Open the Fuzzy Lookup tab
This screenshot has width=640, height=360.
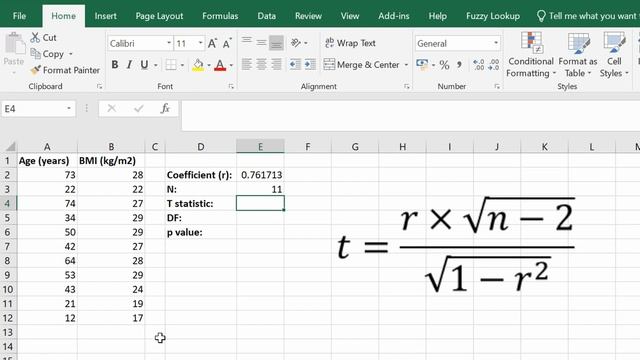tap(493, 16)
